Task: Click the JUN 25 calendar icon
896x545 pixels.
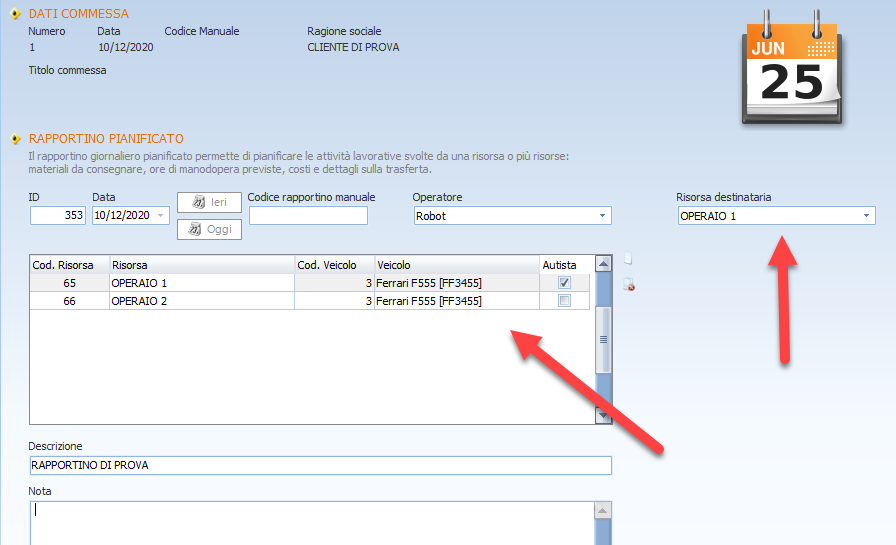Action: pos(791,69)
